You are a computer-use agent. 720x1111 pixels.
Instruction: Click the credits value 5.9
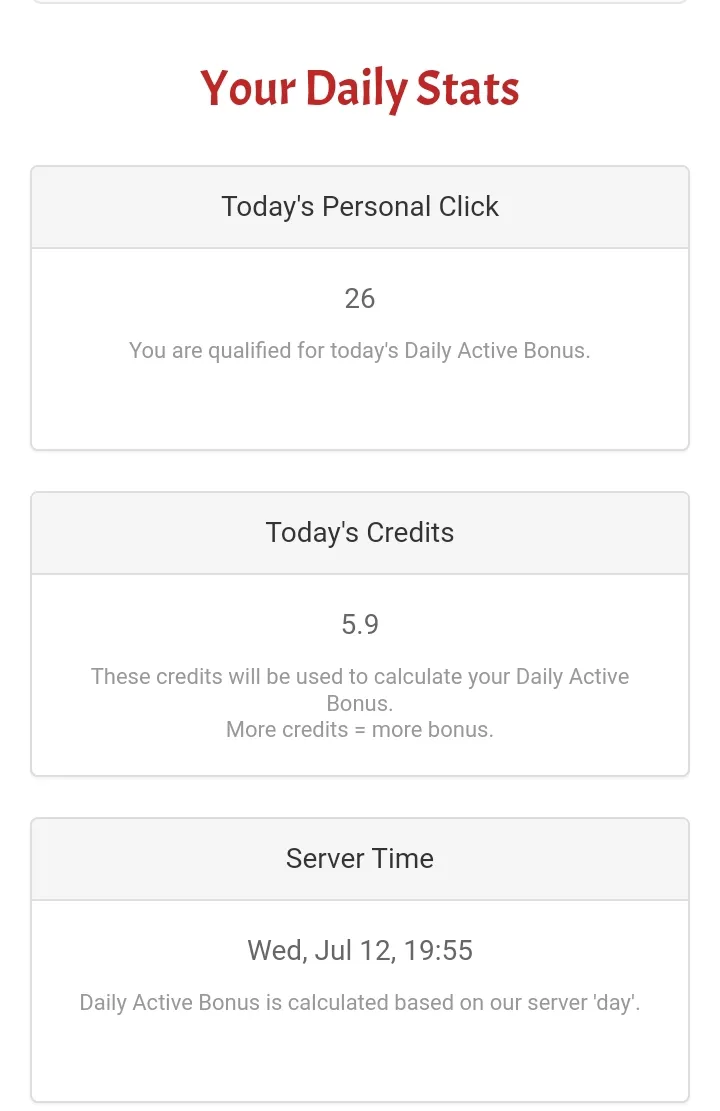click(x=359, y=625)
